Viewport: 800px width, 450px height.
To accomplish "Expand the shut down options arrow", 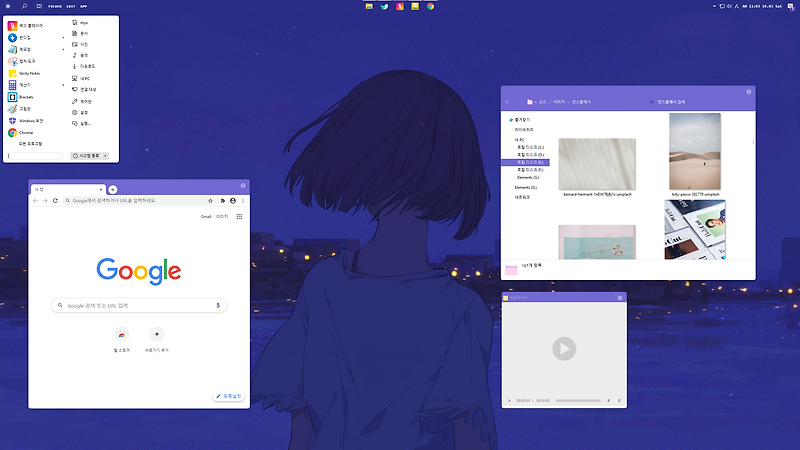I will (106, 156).
